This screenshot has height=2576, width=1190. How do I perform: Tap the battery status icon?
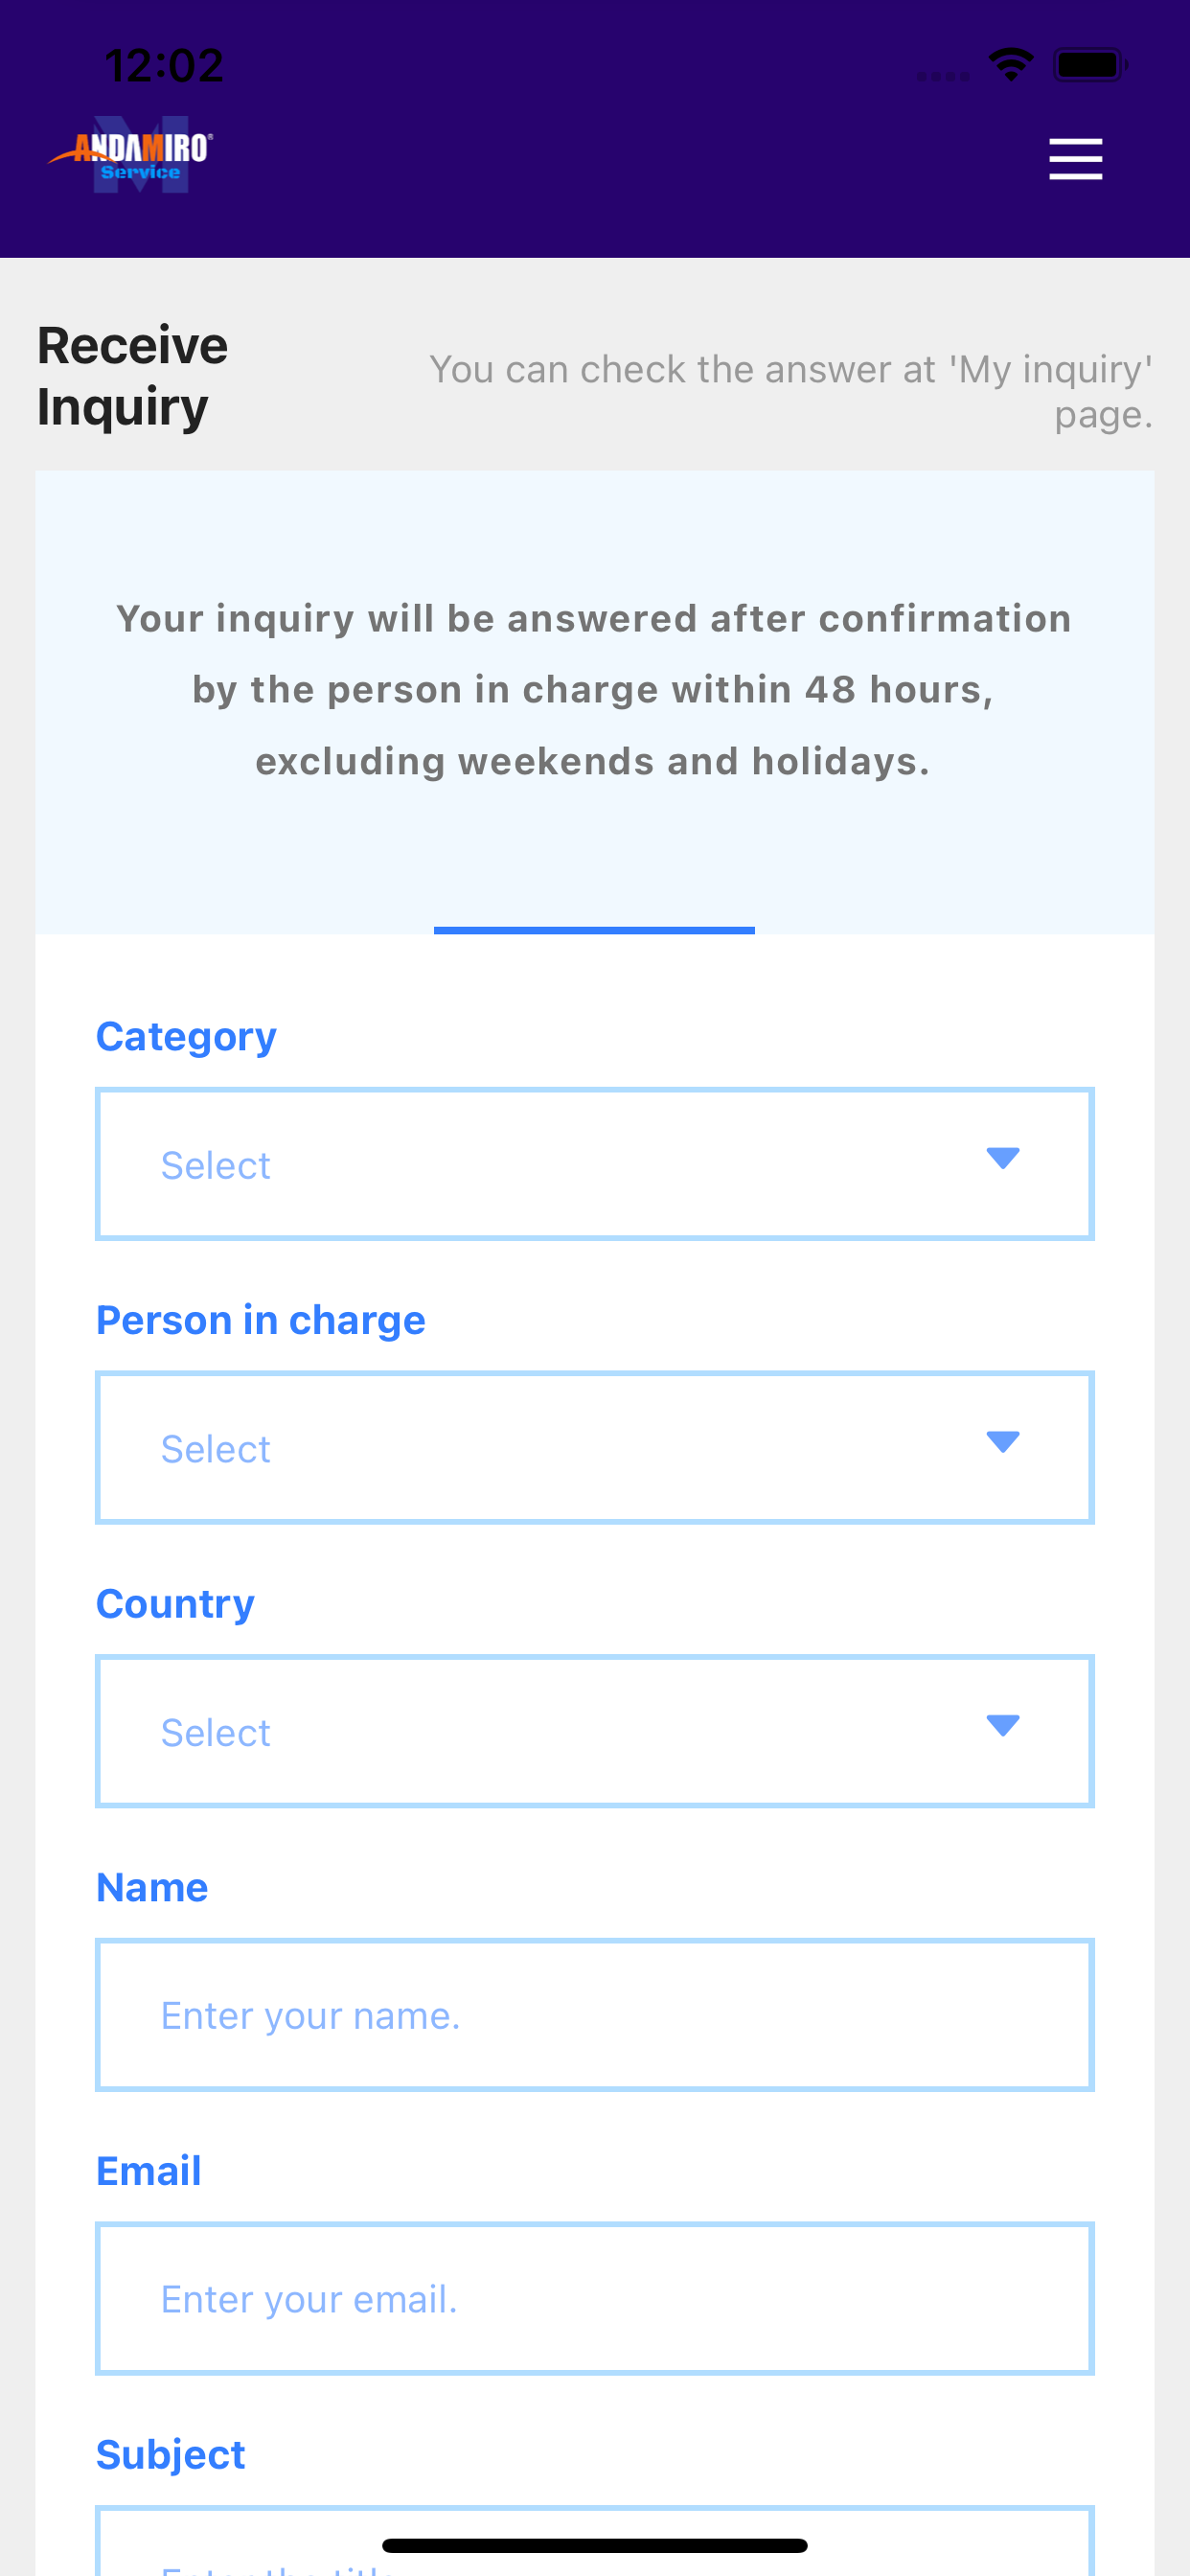1090,65
